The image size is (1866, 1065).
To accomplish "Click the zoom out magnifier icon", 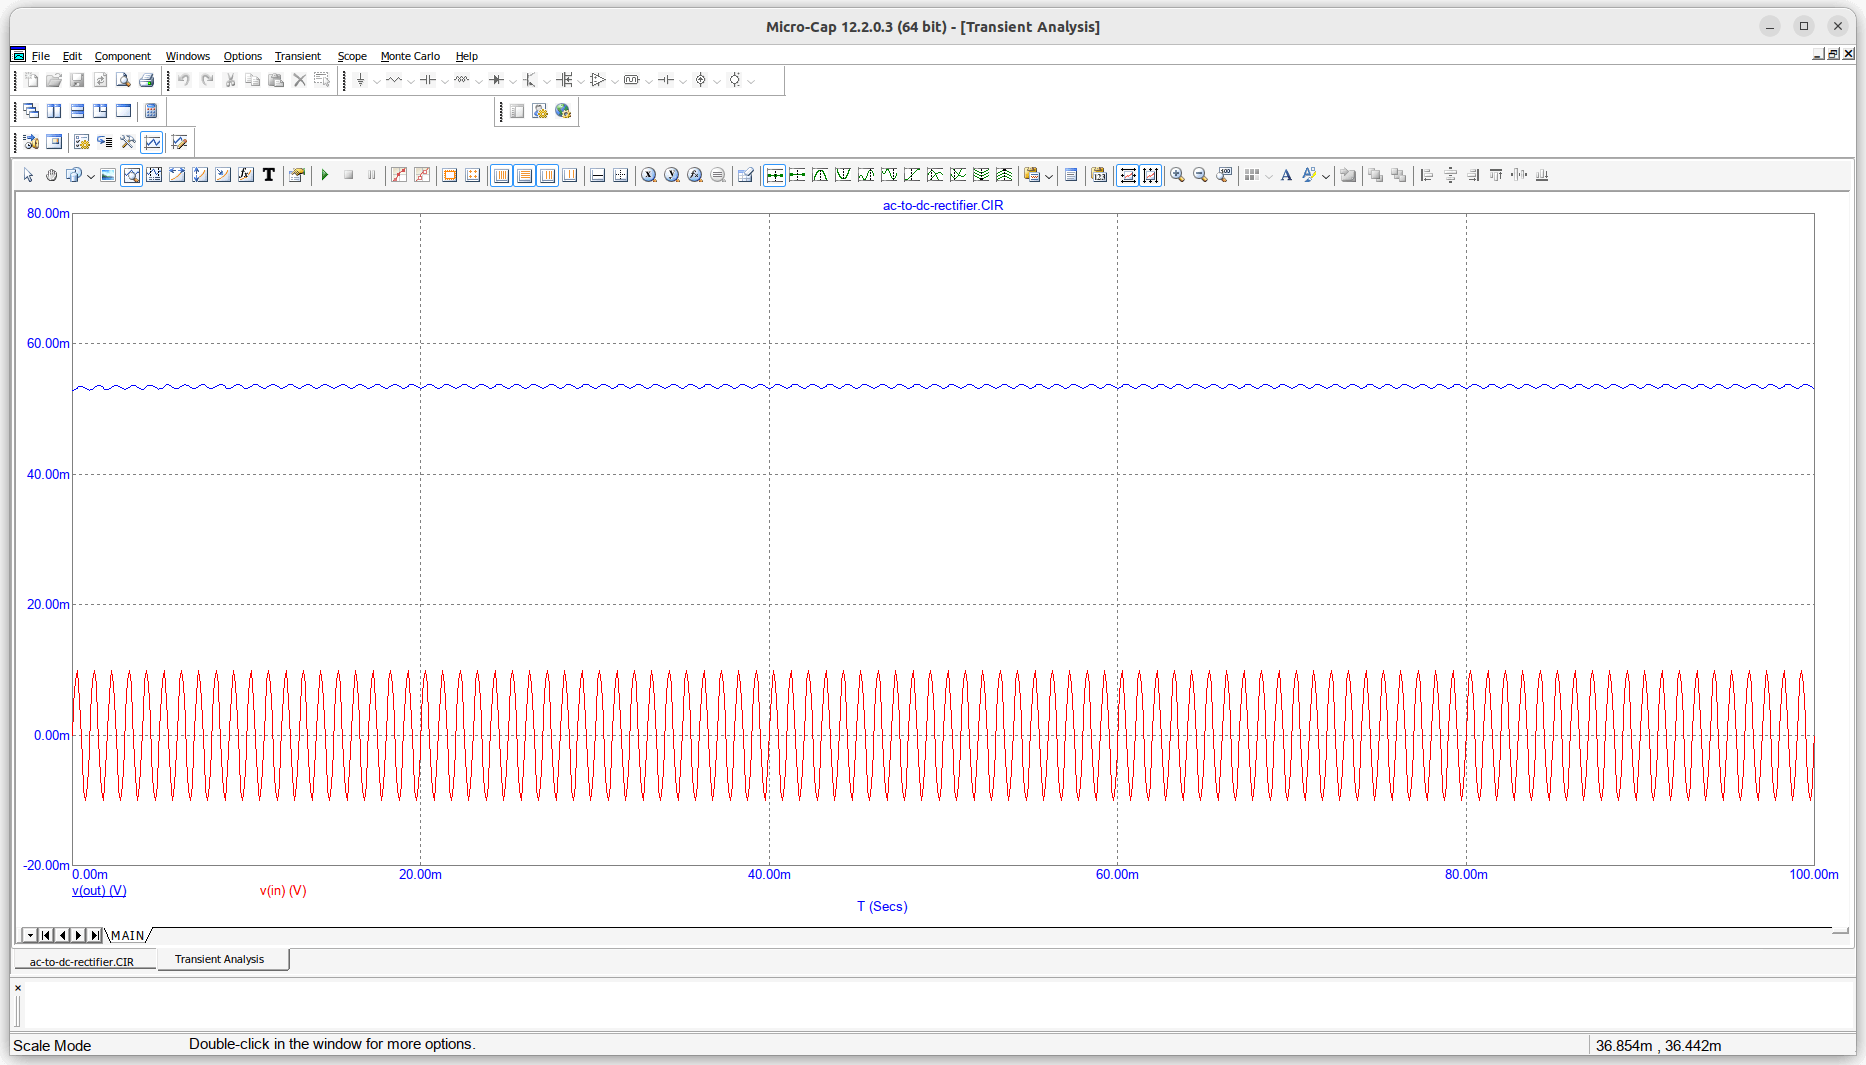I will [x=1201, y=175].
